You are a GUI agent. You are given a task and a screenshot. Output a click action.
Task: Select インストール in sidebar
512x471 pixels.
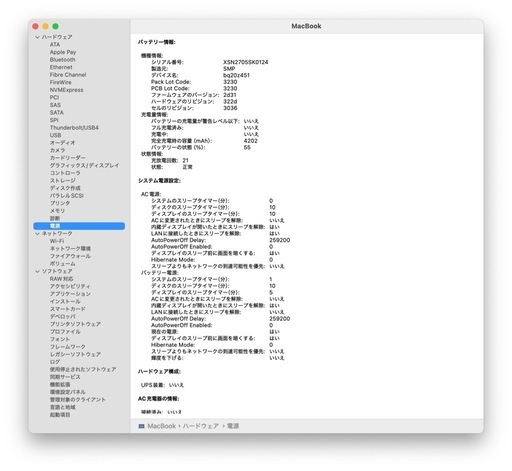pos(65,301)
